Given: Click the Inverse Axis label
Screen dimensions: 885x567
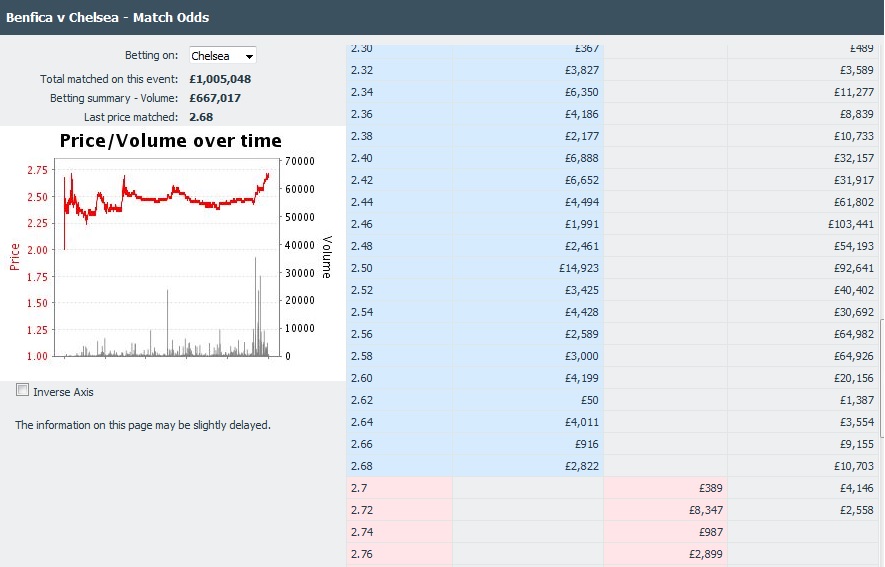Looking at the screenshot, I should (63, 392).
